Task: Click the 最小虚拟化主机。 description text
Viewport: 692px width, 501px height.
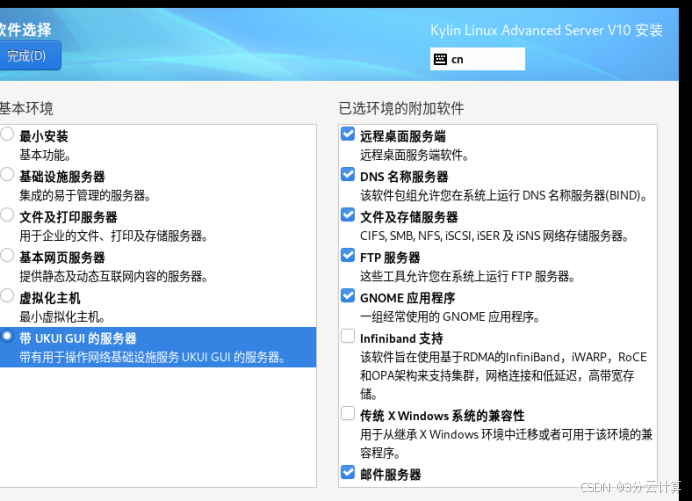Action: pyautogui.click(x=63, y=317)
